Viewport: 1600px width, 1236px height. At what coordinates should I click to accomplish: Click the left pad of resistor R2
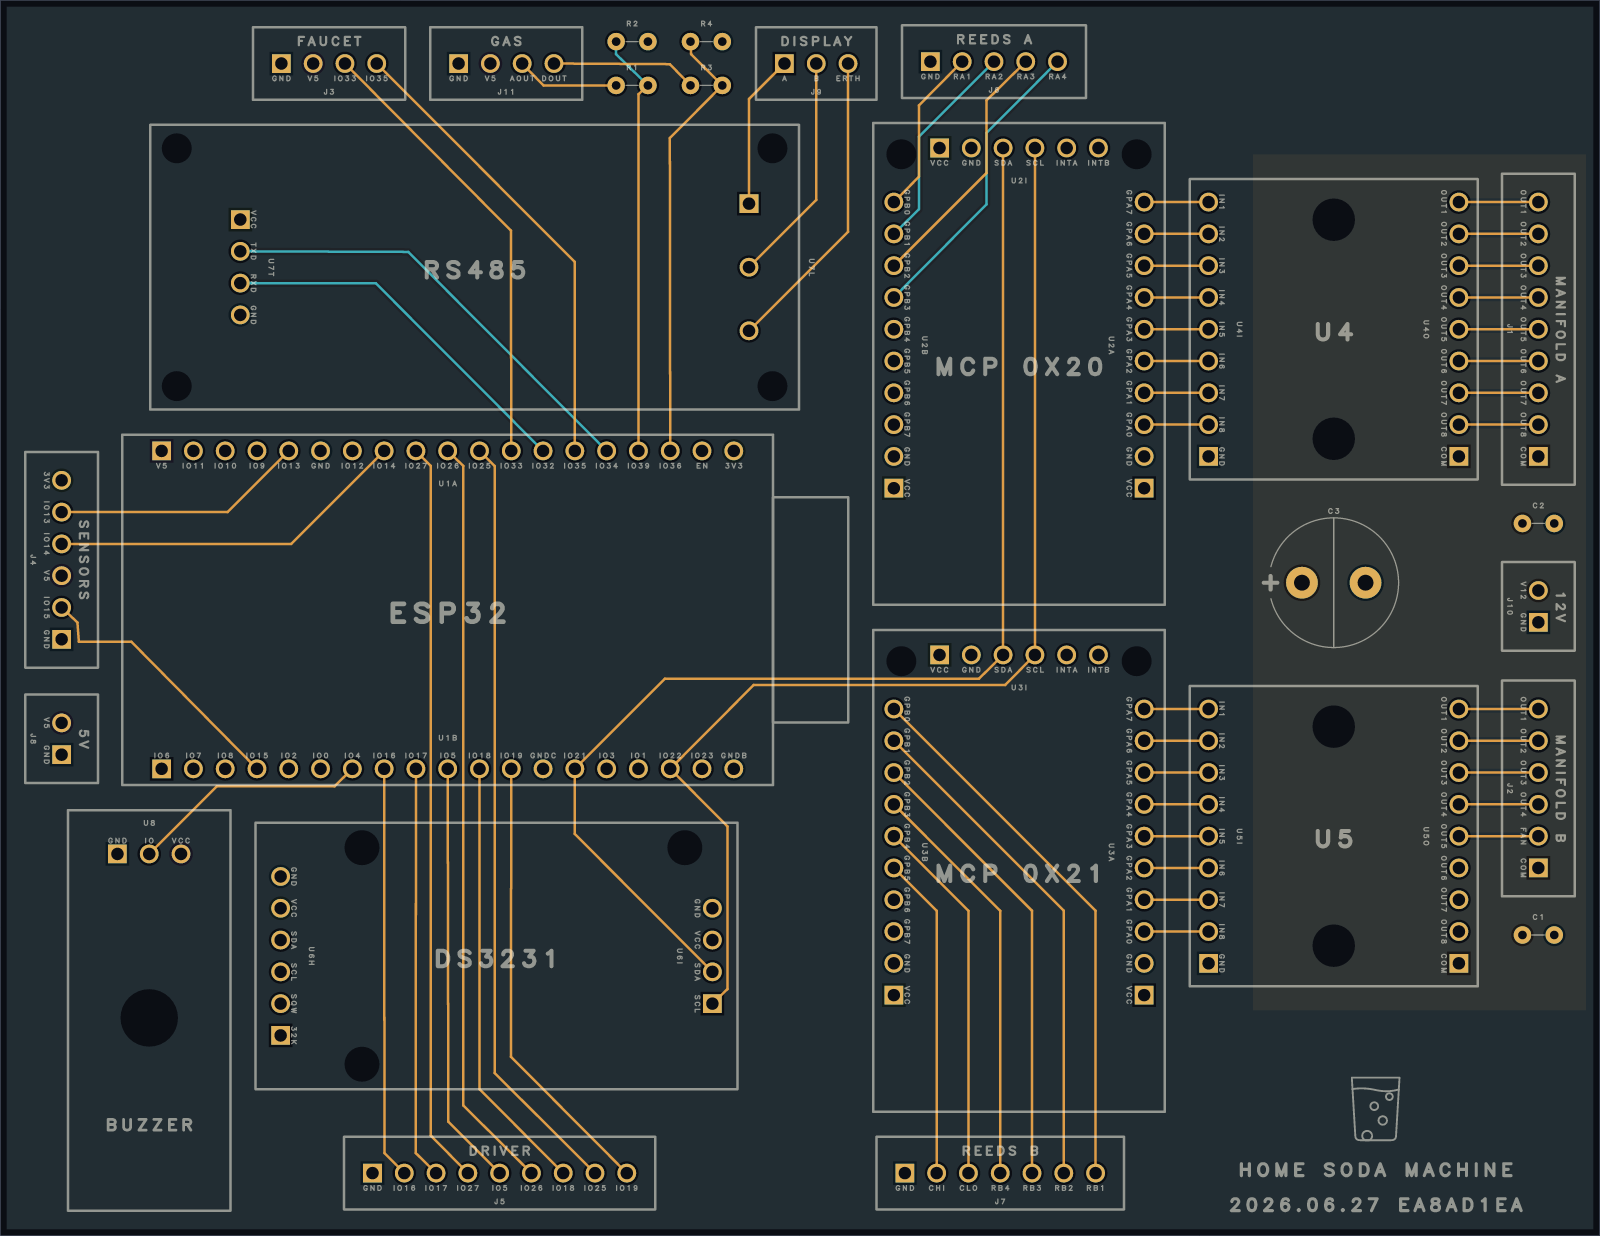(616, 41)
